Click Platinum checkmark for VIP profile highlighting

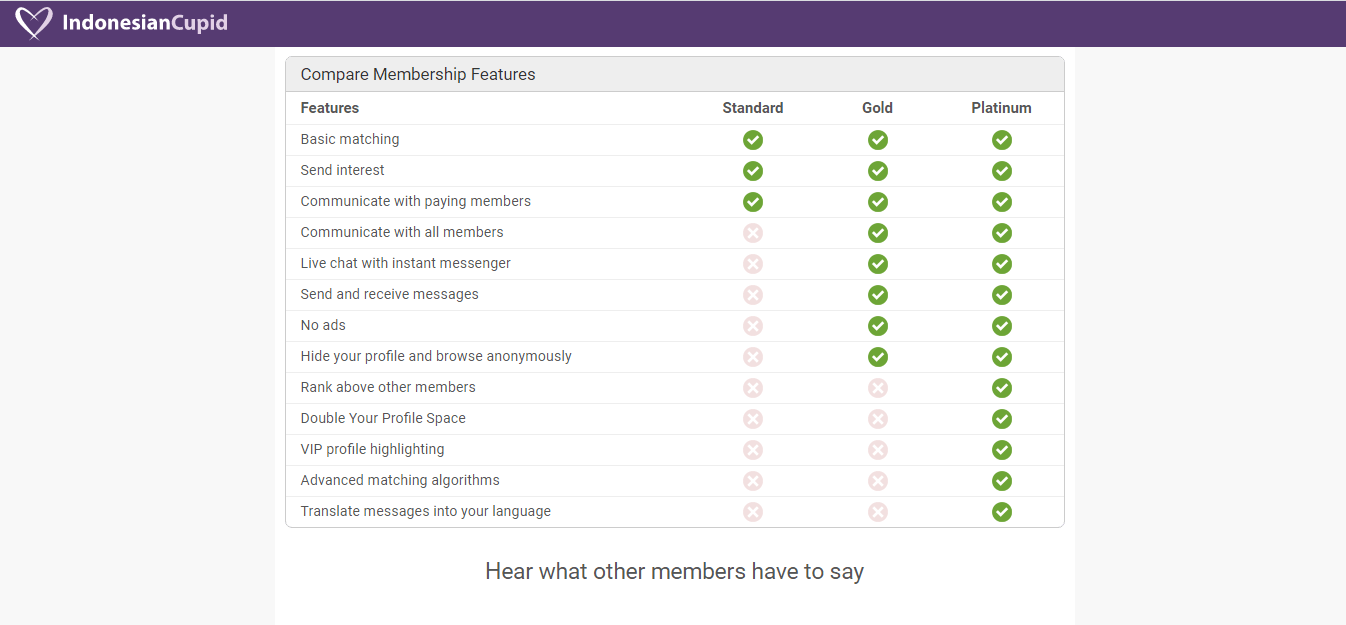(1002, 450)
